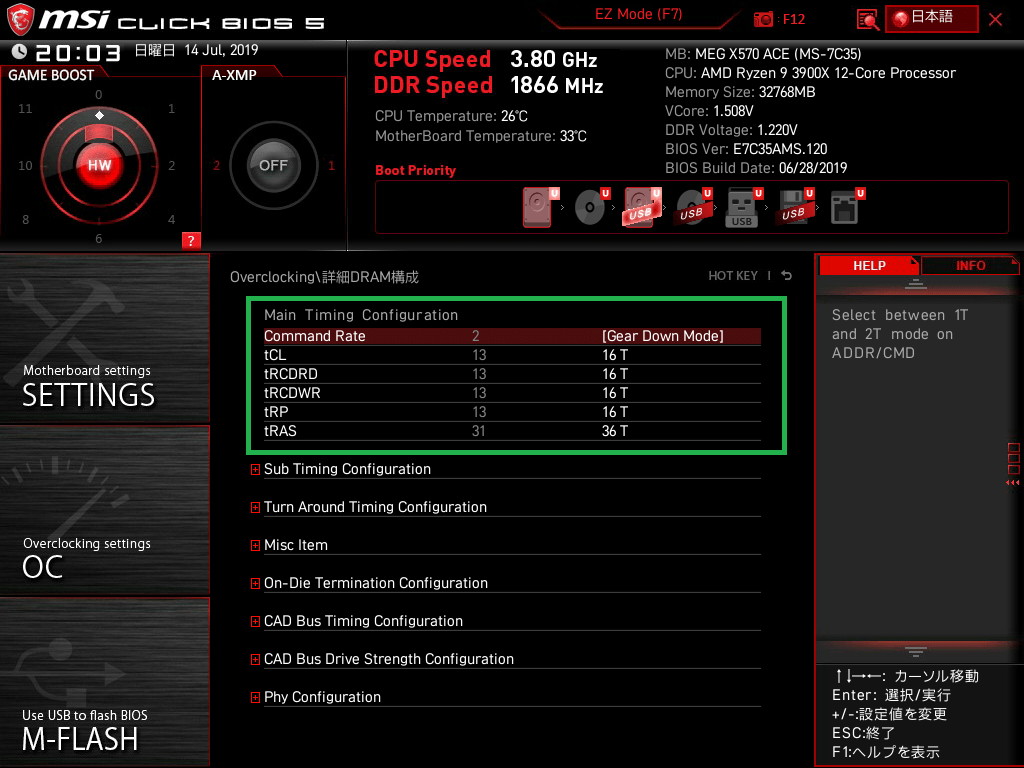Select the tCL timing row

tap(512, 355)
